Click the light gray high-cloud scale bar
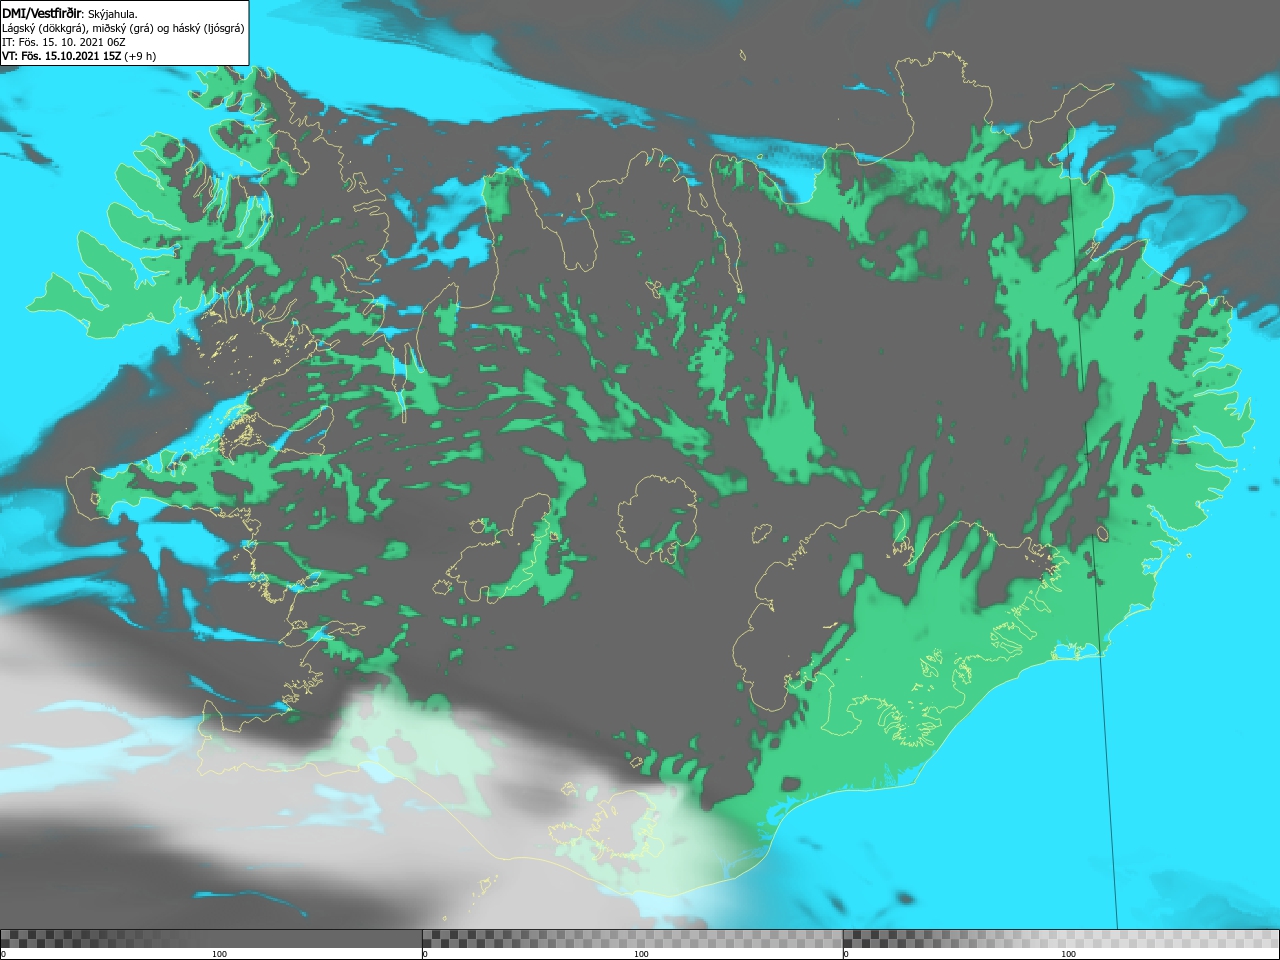This screenshot has width=1280, height=960. (x=1060, y=939)
